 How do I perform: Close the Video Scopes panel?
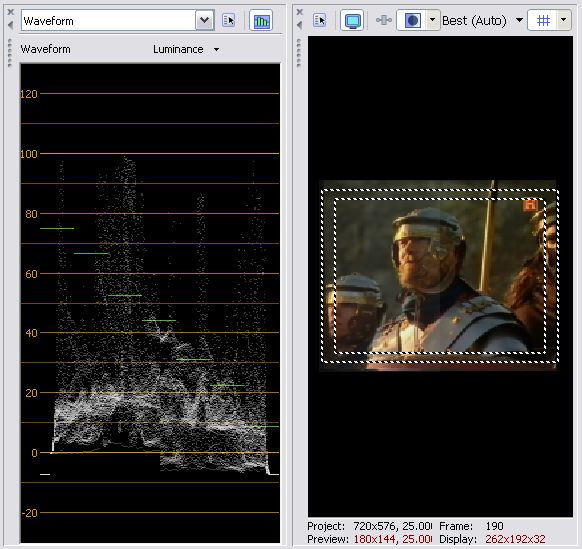point(11,12)
